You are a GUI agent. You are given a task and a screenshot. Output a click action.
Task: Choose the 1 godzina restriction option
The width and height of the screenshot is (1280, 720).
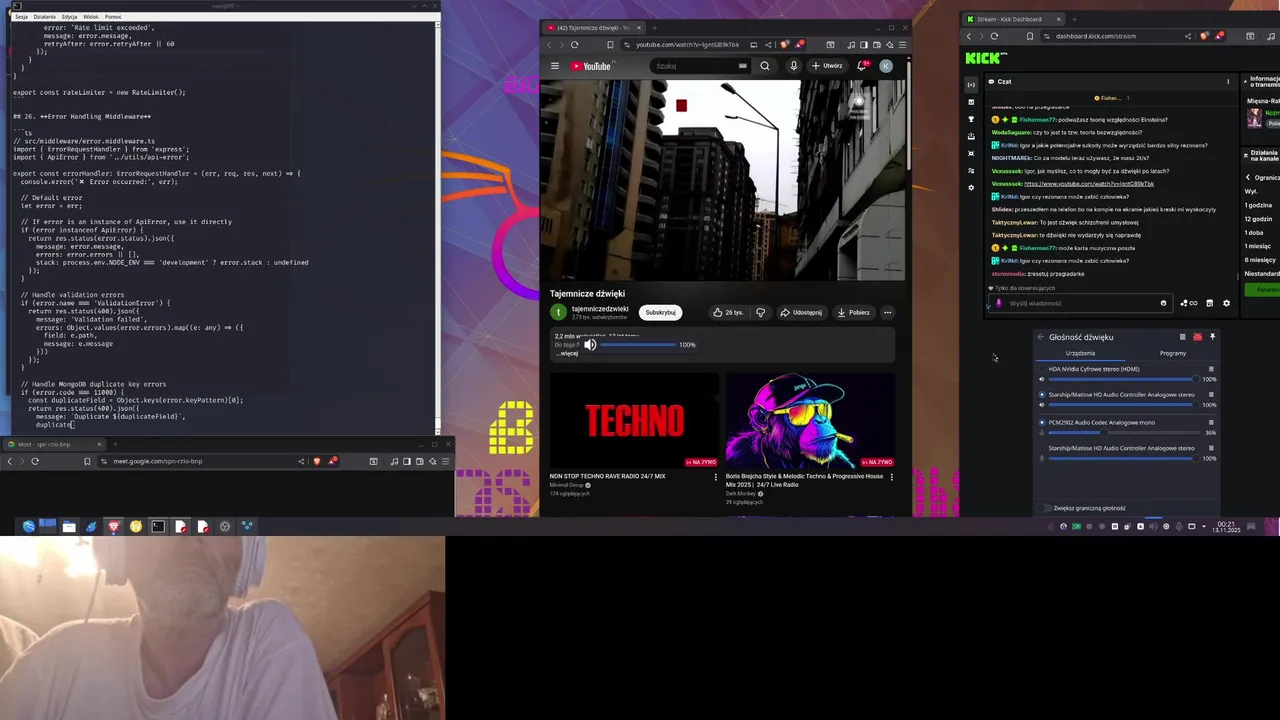click(x=1258, y=205)
